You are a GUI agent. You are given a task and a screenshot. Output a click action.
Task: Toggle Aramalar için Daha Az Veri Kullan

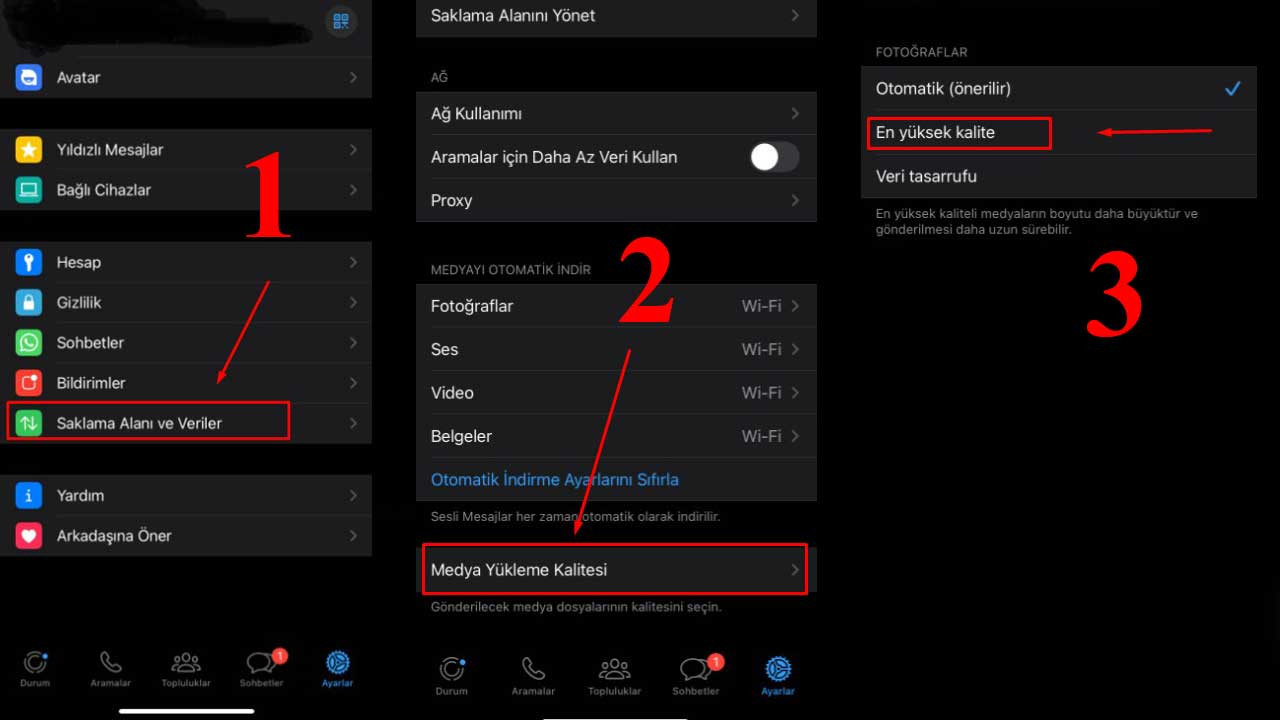pyautogui.click(x=775, y=157)
